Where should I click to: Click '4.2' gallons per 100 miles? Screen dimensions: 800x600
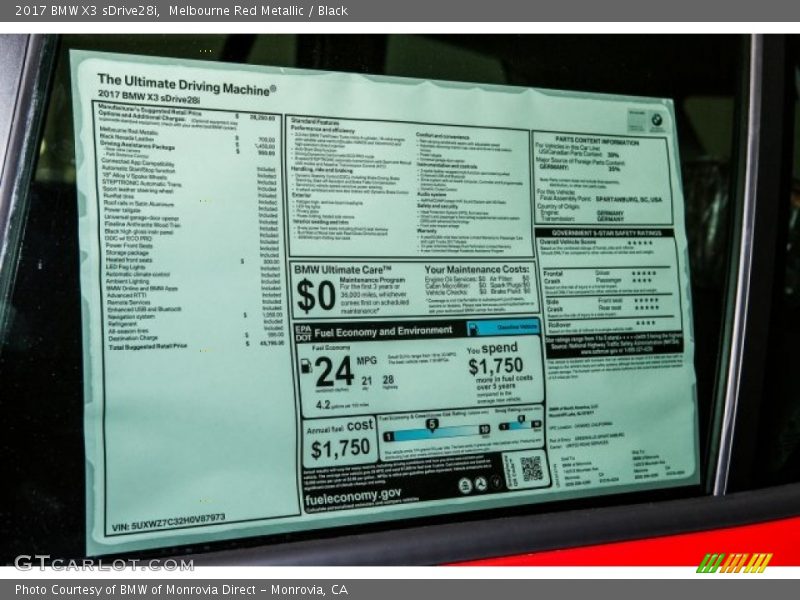pos(323,405)
